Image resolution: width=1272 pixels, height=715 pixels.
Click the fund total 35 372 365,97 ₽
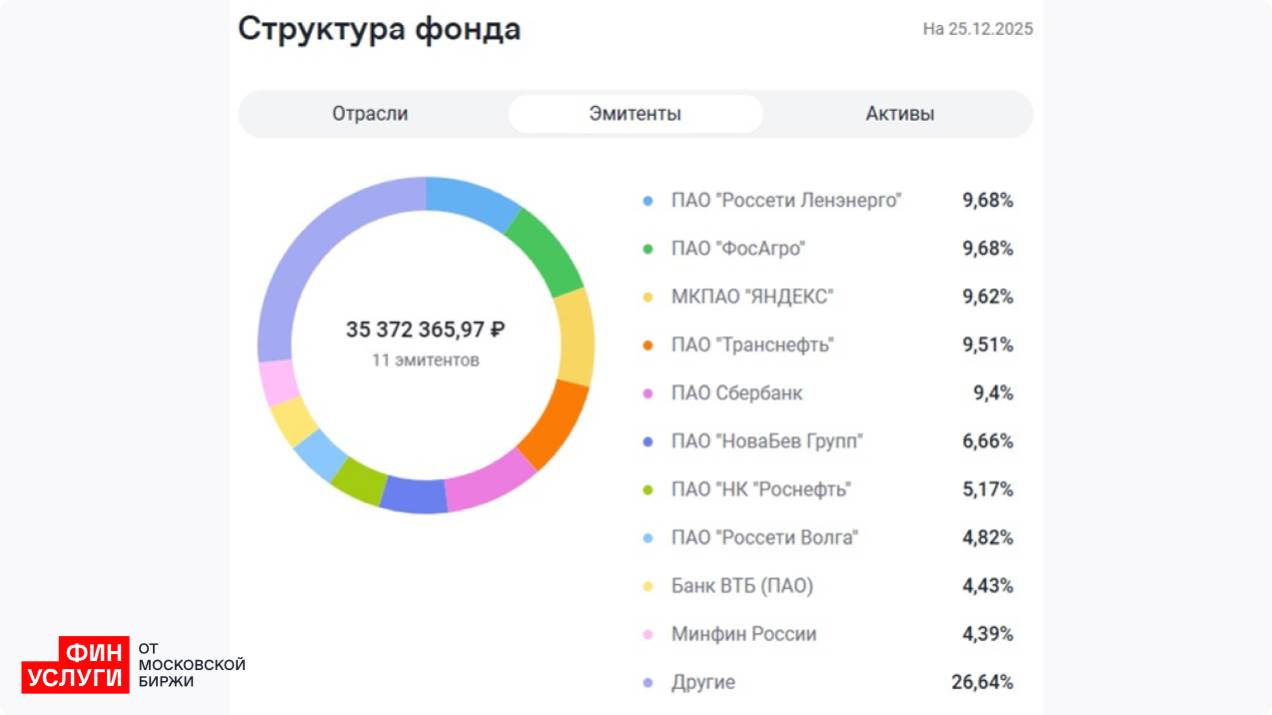tap(425, 330)
